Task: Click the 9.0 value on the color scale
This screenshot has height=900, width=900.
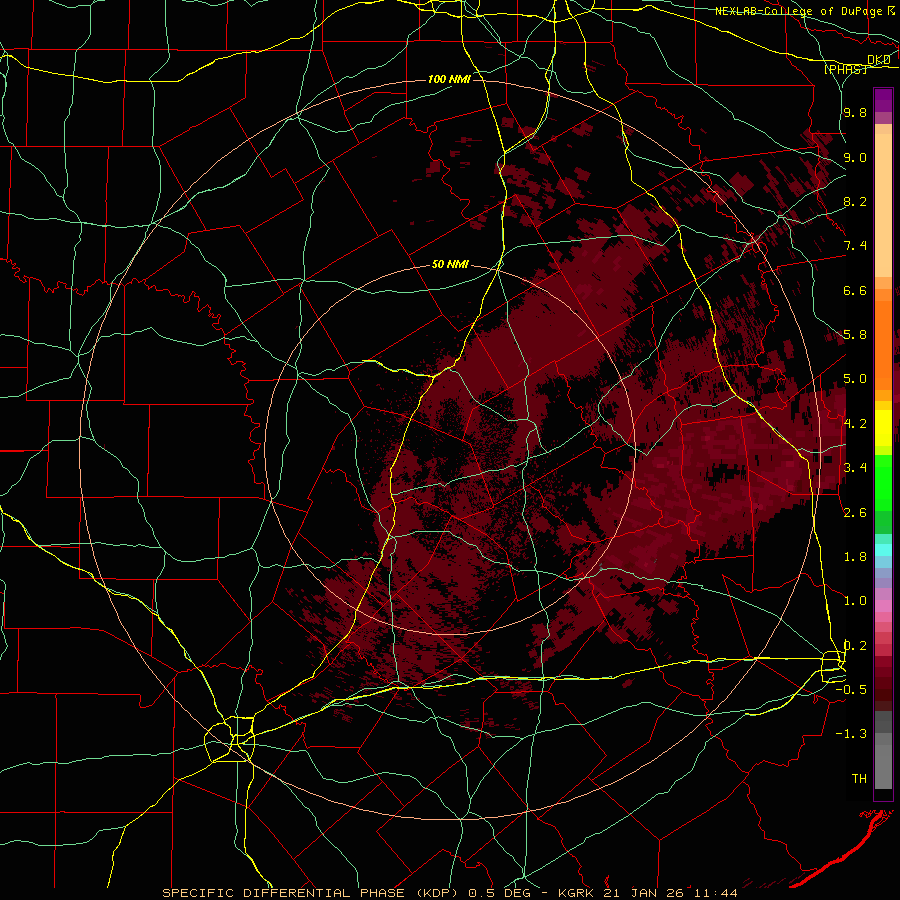Action: point(855,157)
